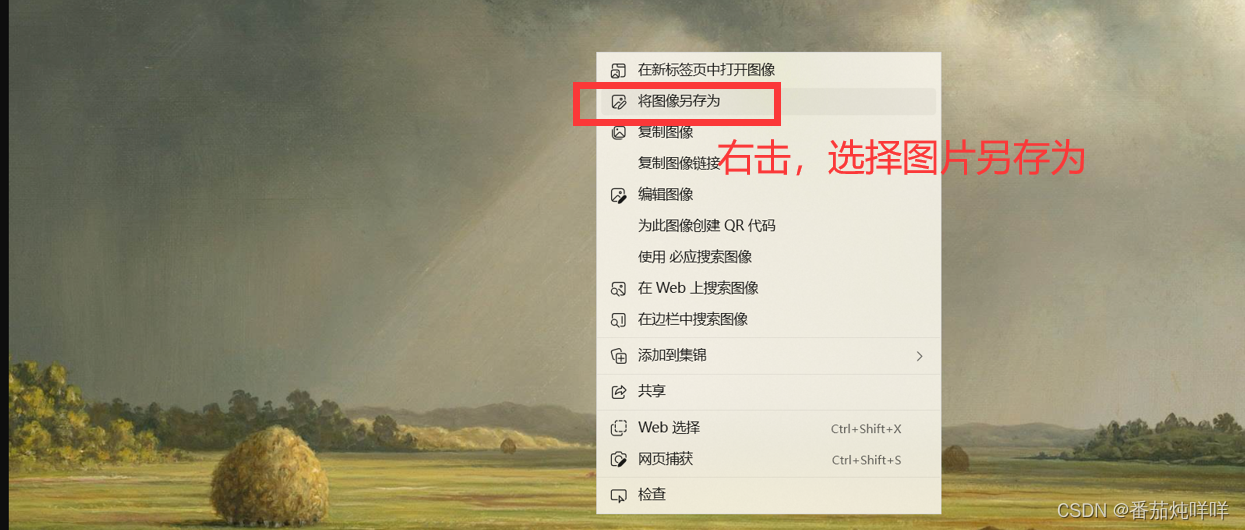Click the web capture camera icon
Image resolution: width=1245 pixels, height=530 pixels.
[x=618, y=459]
